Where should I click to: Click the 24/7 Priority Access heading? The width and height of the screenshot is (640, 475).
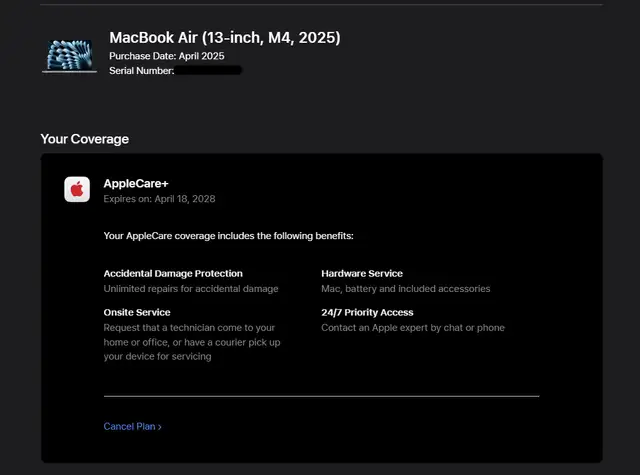[x=367, y=312]
